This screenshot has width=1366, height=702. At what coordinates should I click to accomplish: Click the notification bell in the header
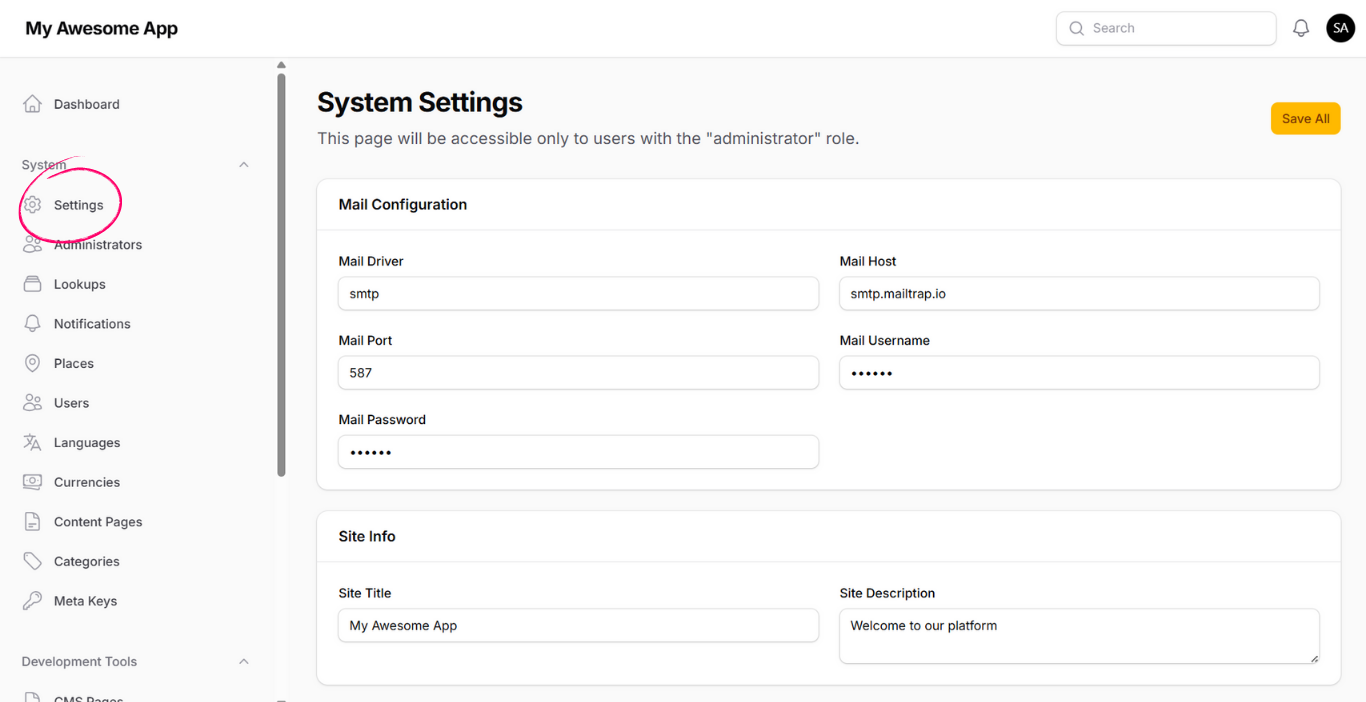coord(1301,27)
